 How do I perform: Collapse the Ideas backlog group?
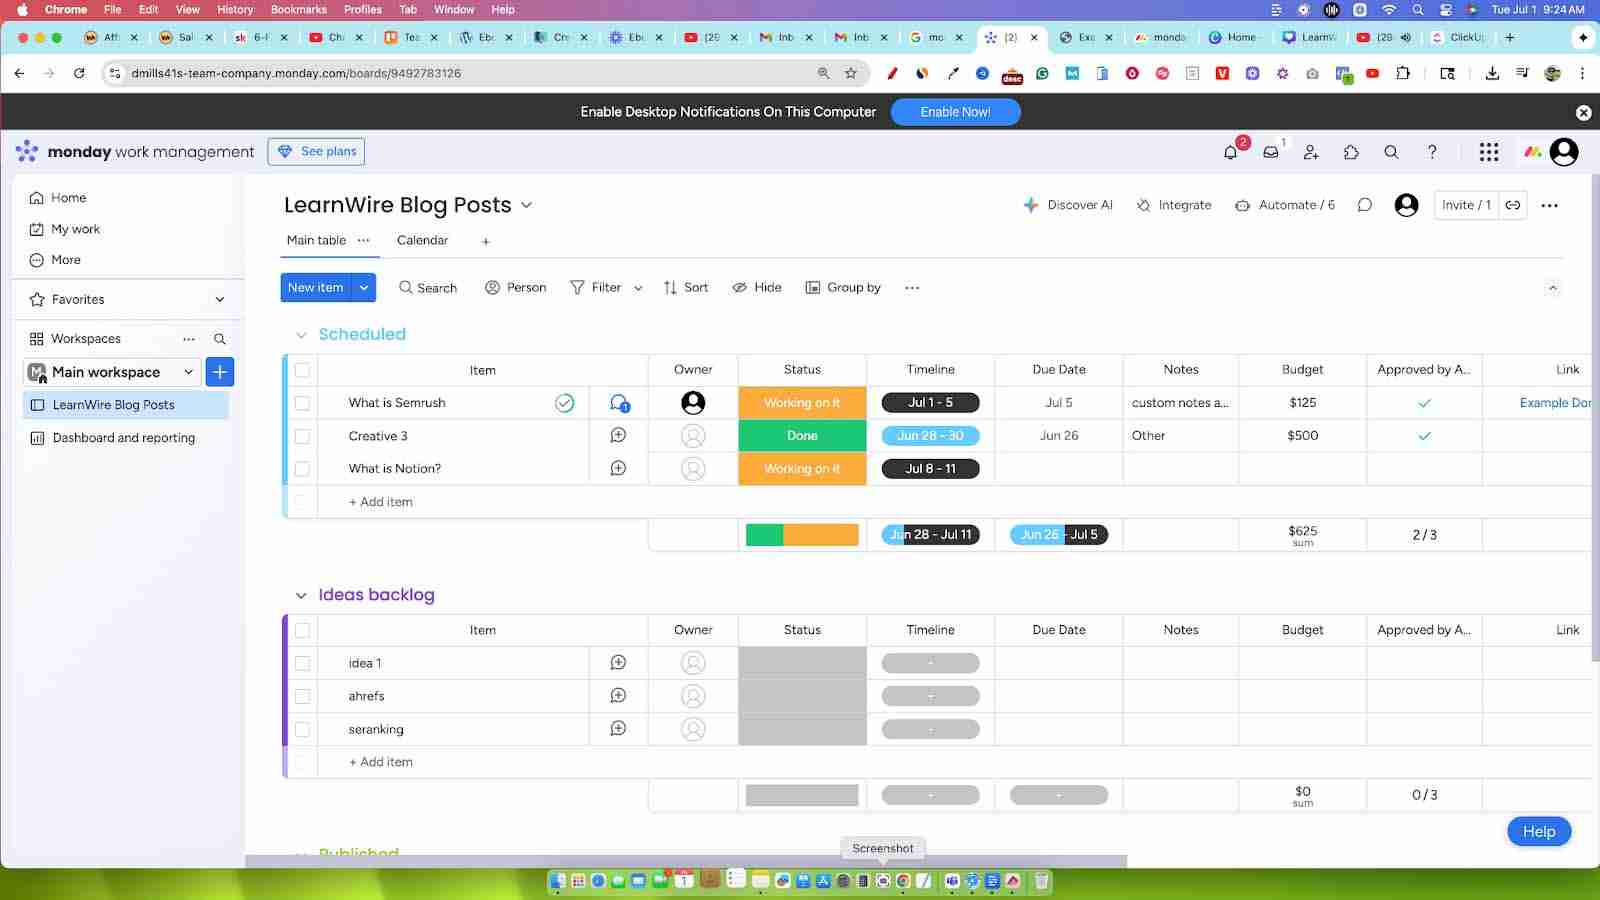(x=301, y=594)
